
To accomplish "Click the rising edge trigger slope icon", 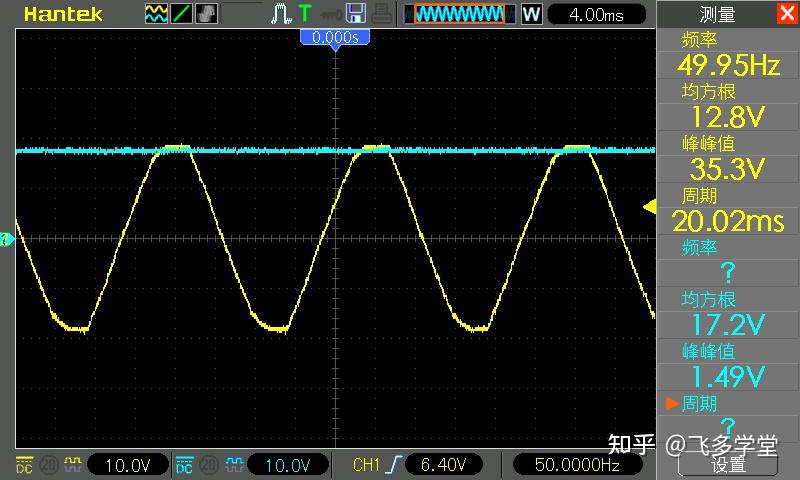I will click(393, 465).
